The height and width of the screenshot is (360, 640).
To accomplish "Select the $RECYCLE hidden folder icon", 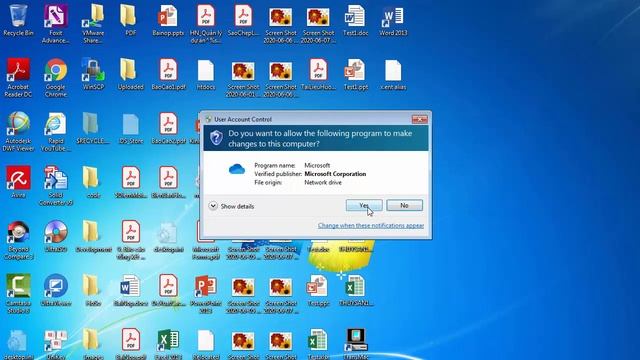I will click(x=93, y=128).
